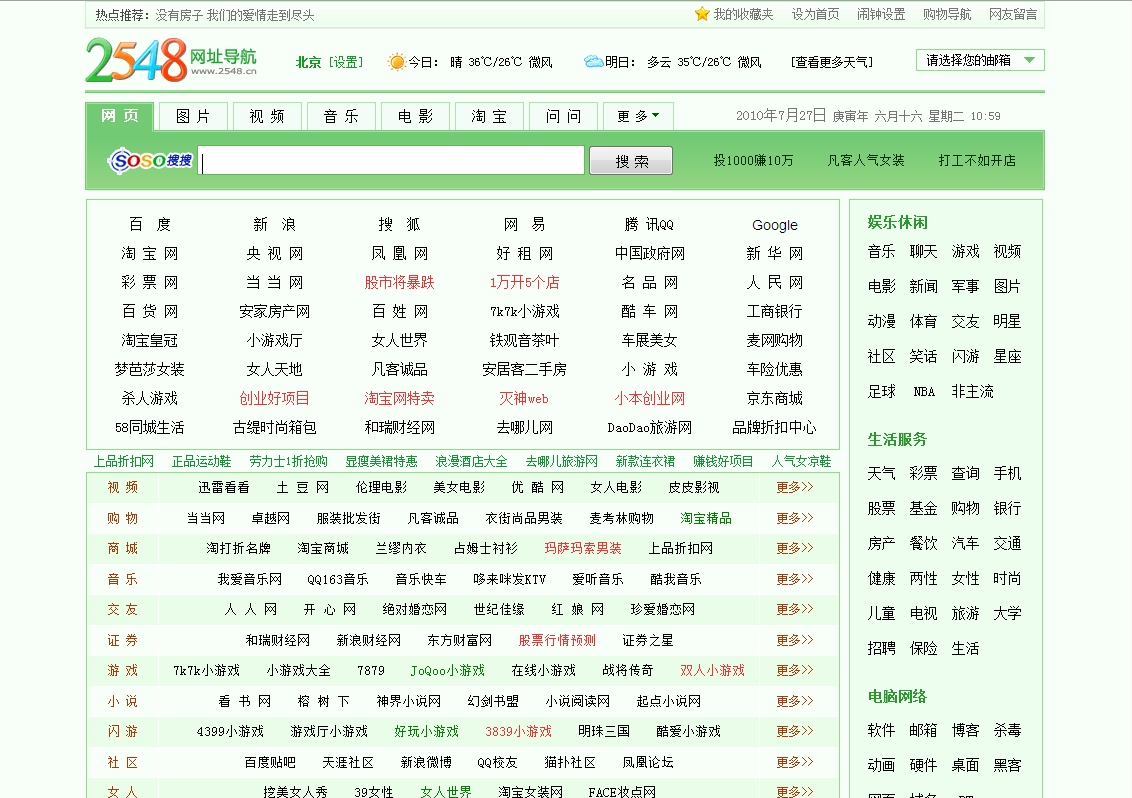Open the Google link
This screenshot has width=1132, height=798.
point(774,225)
